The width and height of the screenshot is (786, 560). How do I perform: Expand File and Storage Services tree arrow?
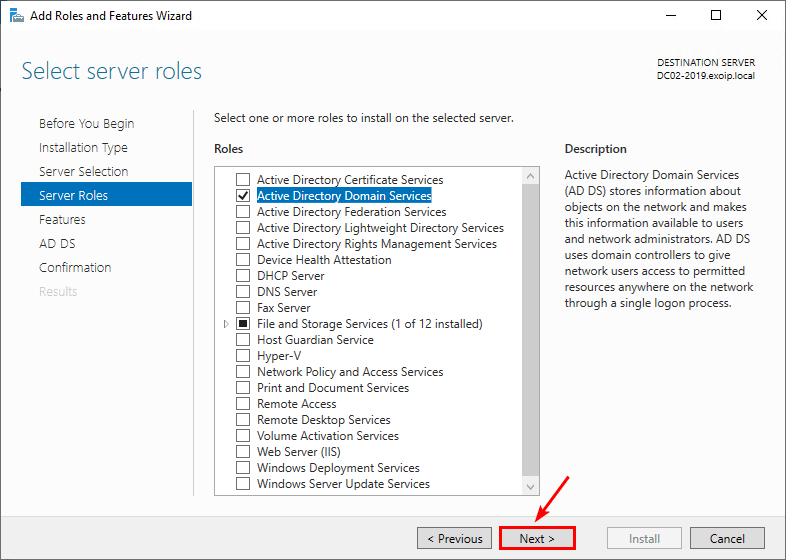pos(226,324)
